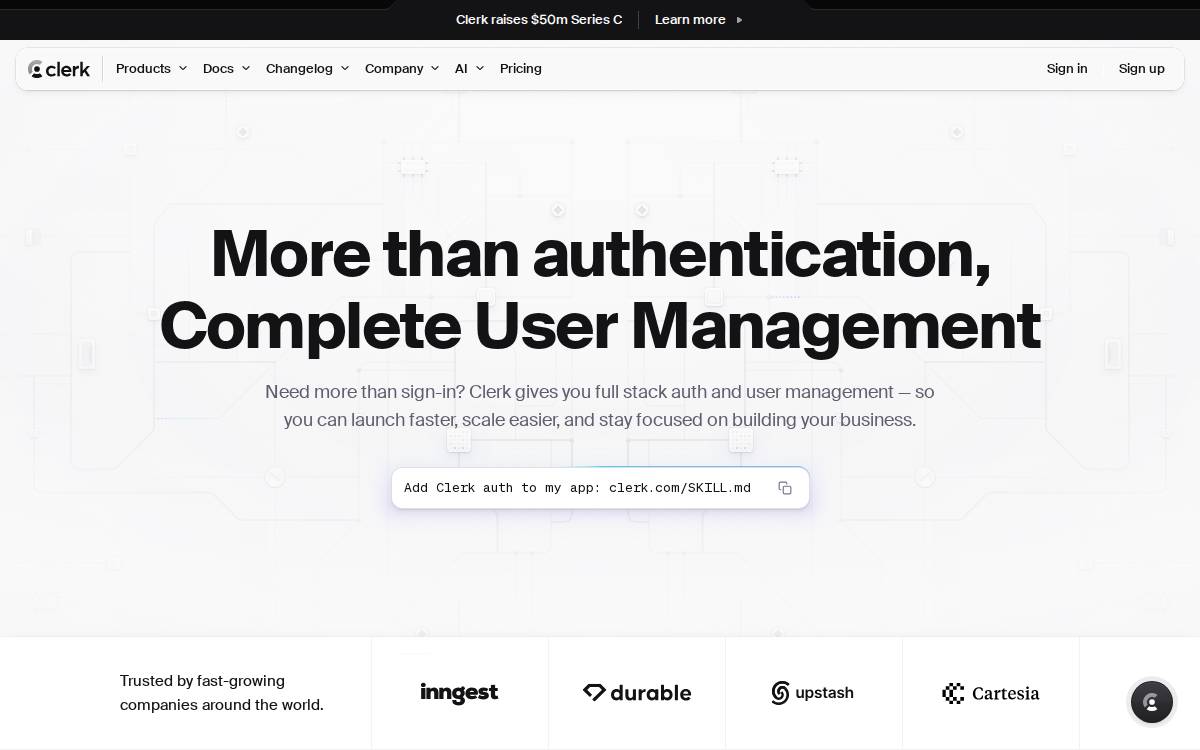
Task: Click the 'Clerk raises $50m Series C' announcement
Action: (539, 20)
